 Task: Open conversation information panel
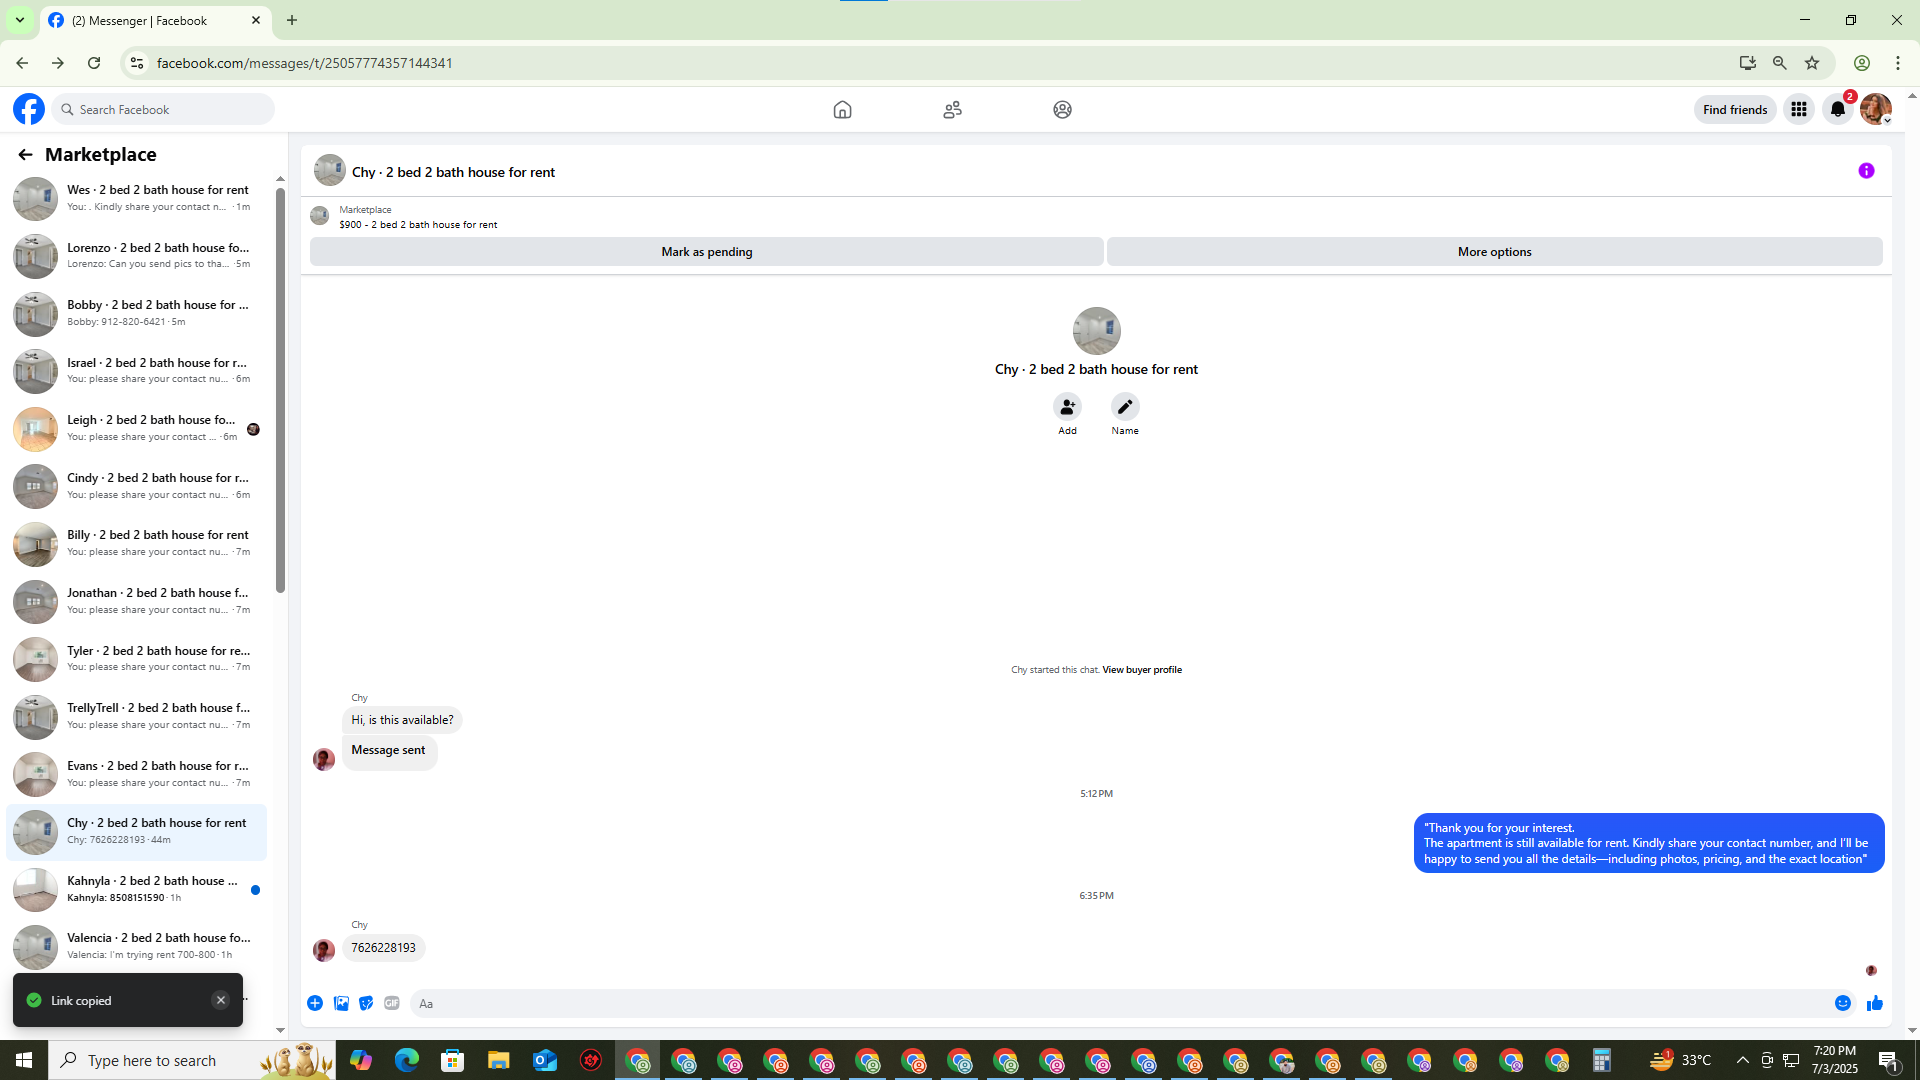(1866, 171)
